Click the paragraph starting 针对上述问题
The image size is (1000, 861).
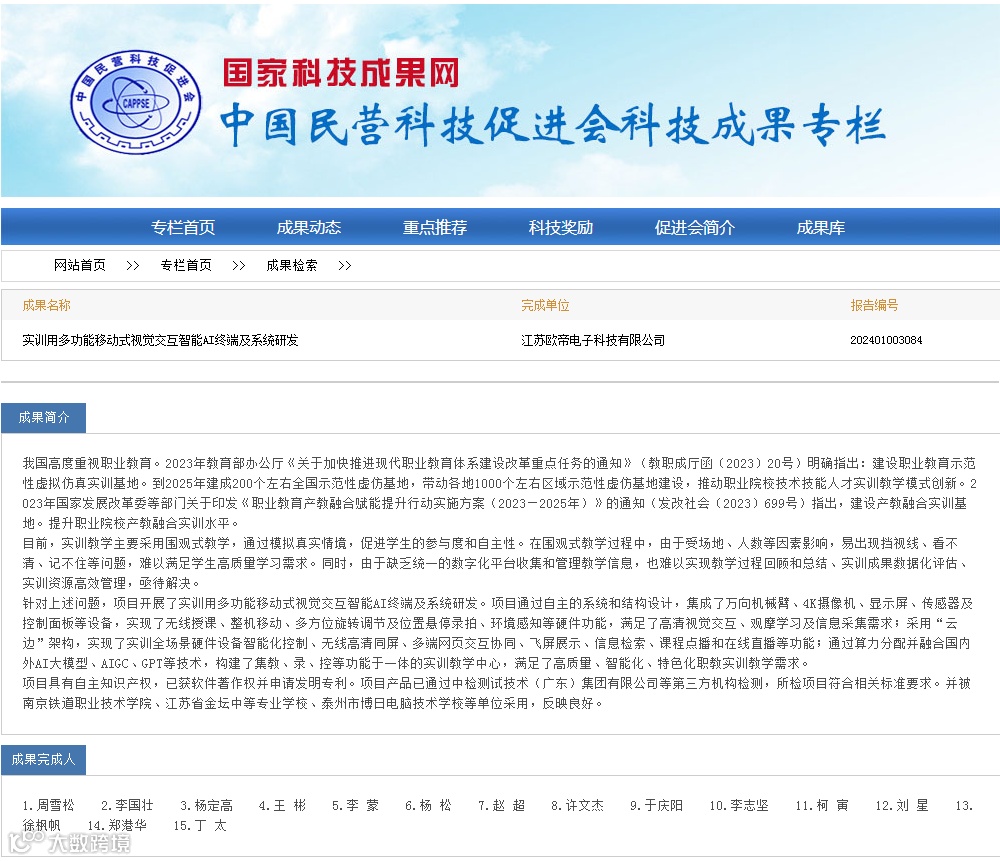498,633
